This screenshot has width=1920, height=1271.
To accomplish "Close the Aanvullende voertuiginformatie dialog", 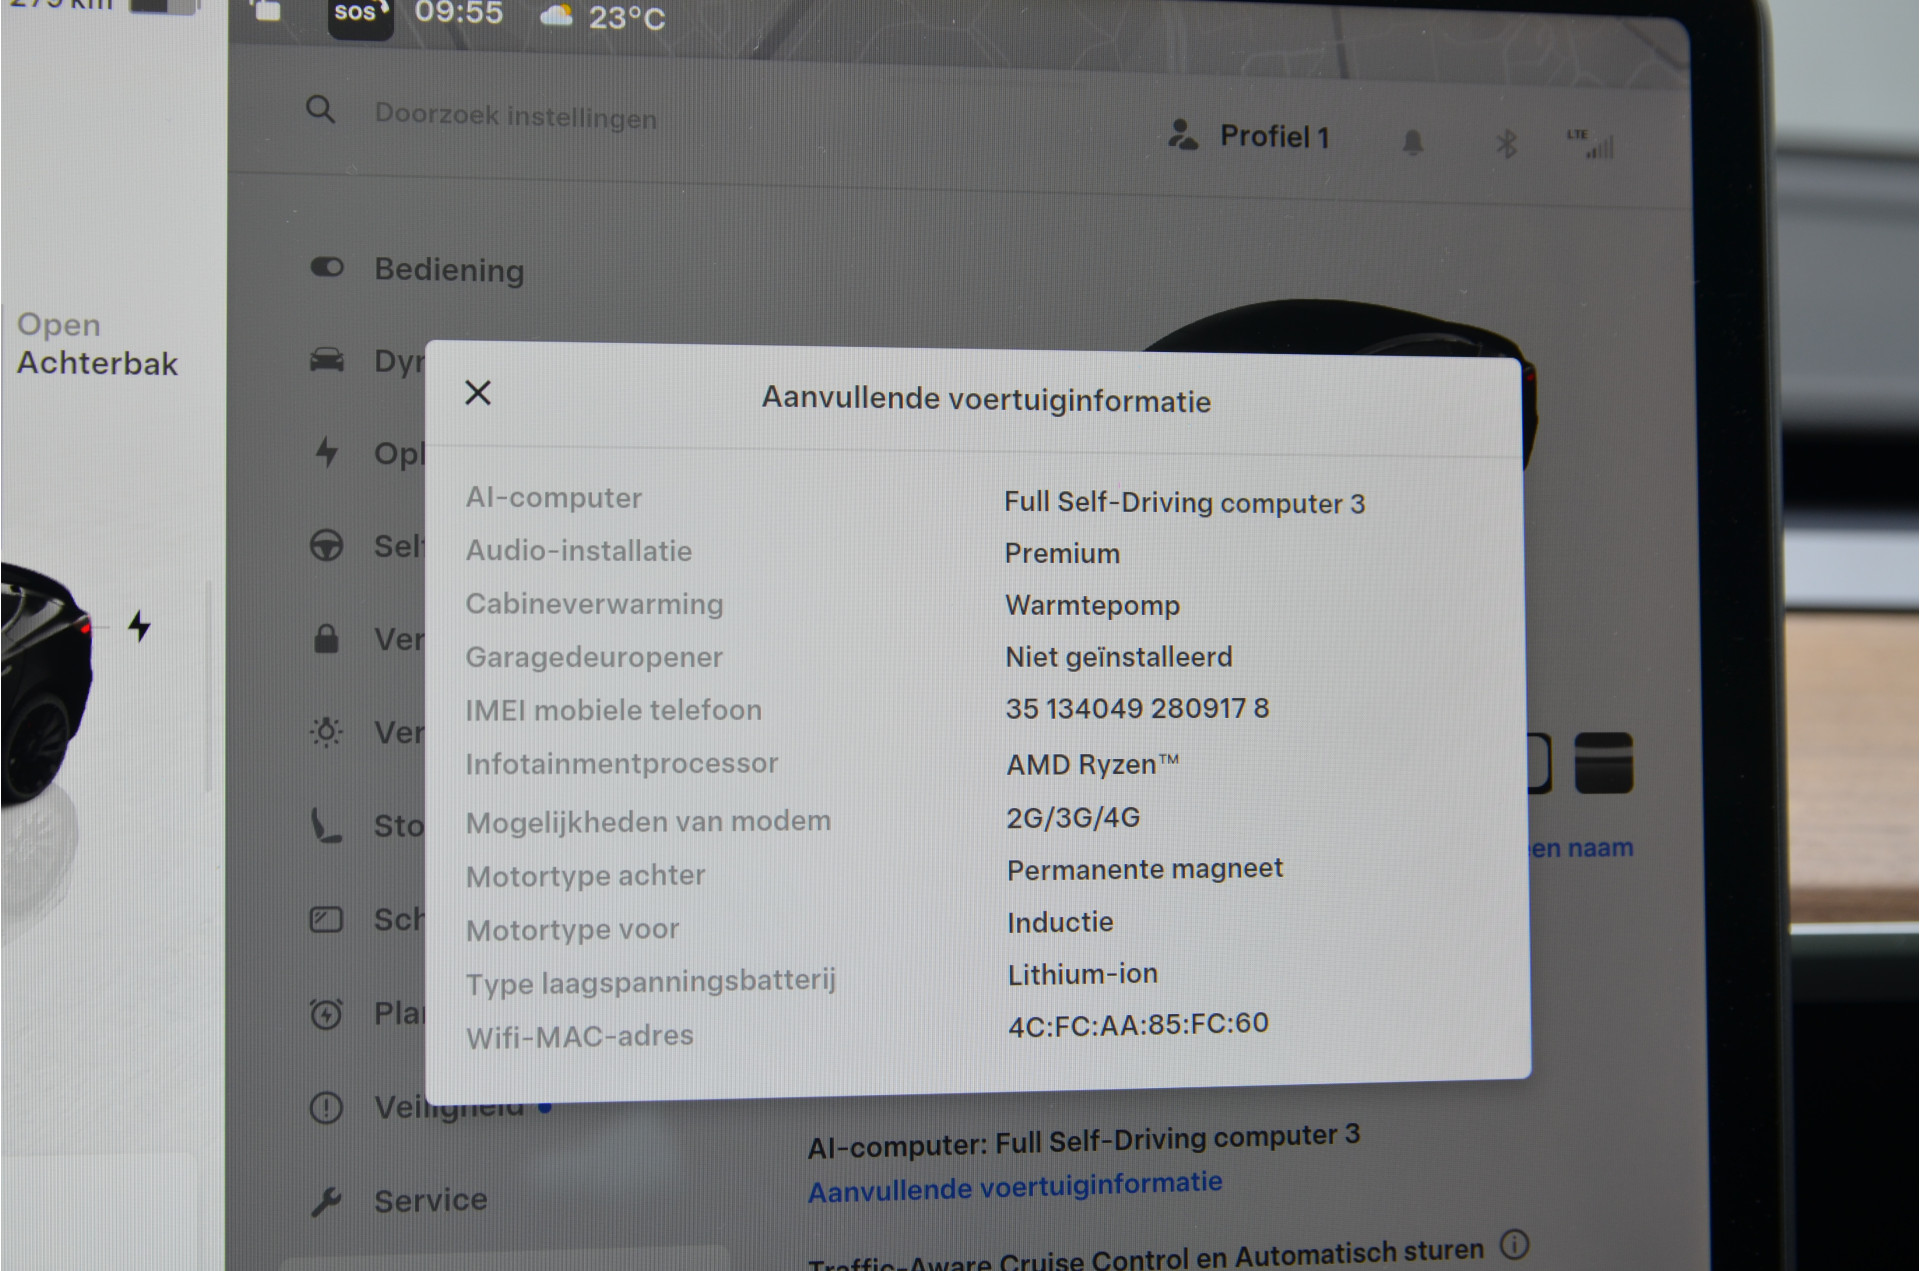I will click(478, 393).
